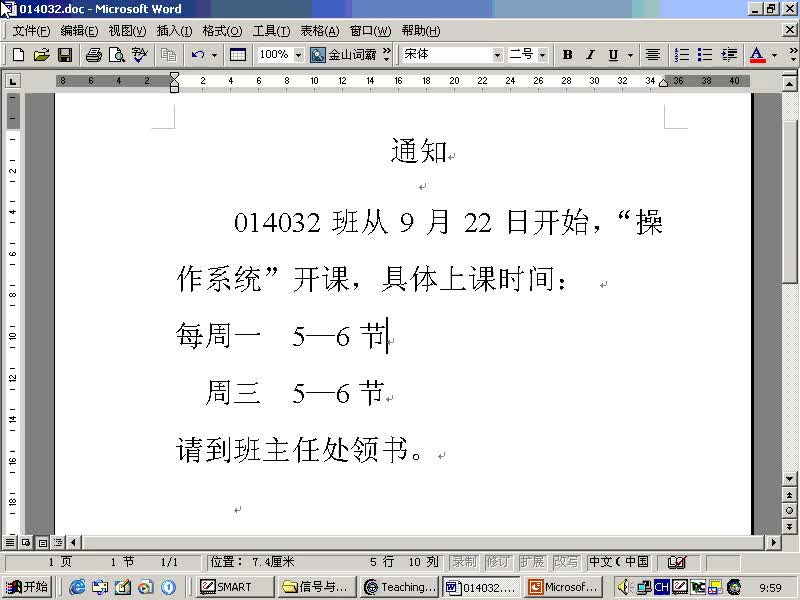Click the tab stop type selector
800x600 pixels.
[x=12, y=81]
